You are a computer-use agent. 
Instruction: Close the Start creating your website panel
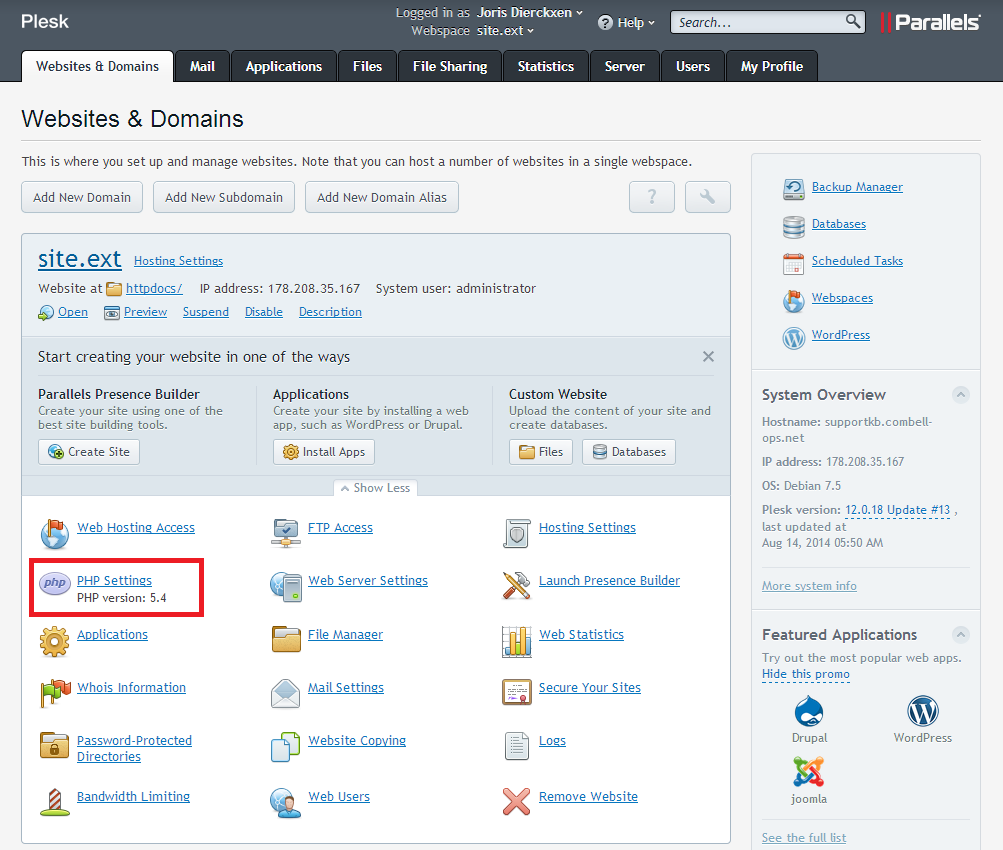tap(708, 357)
